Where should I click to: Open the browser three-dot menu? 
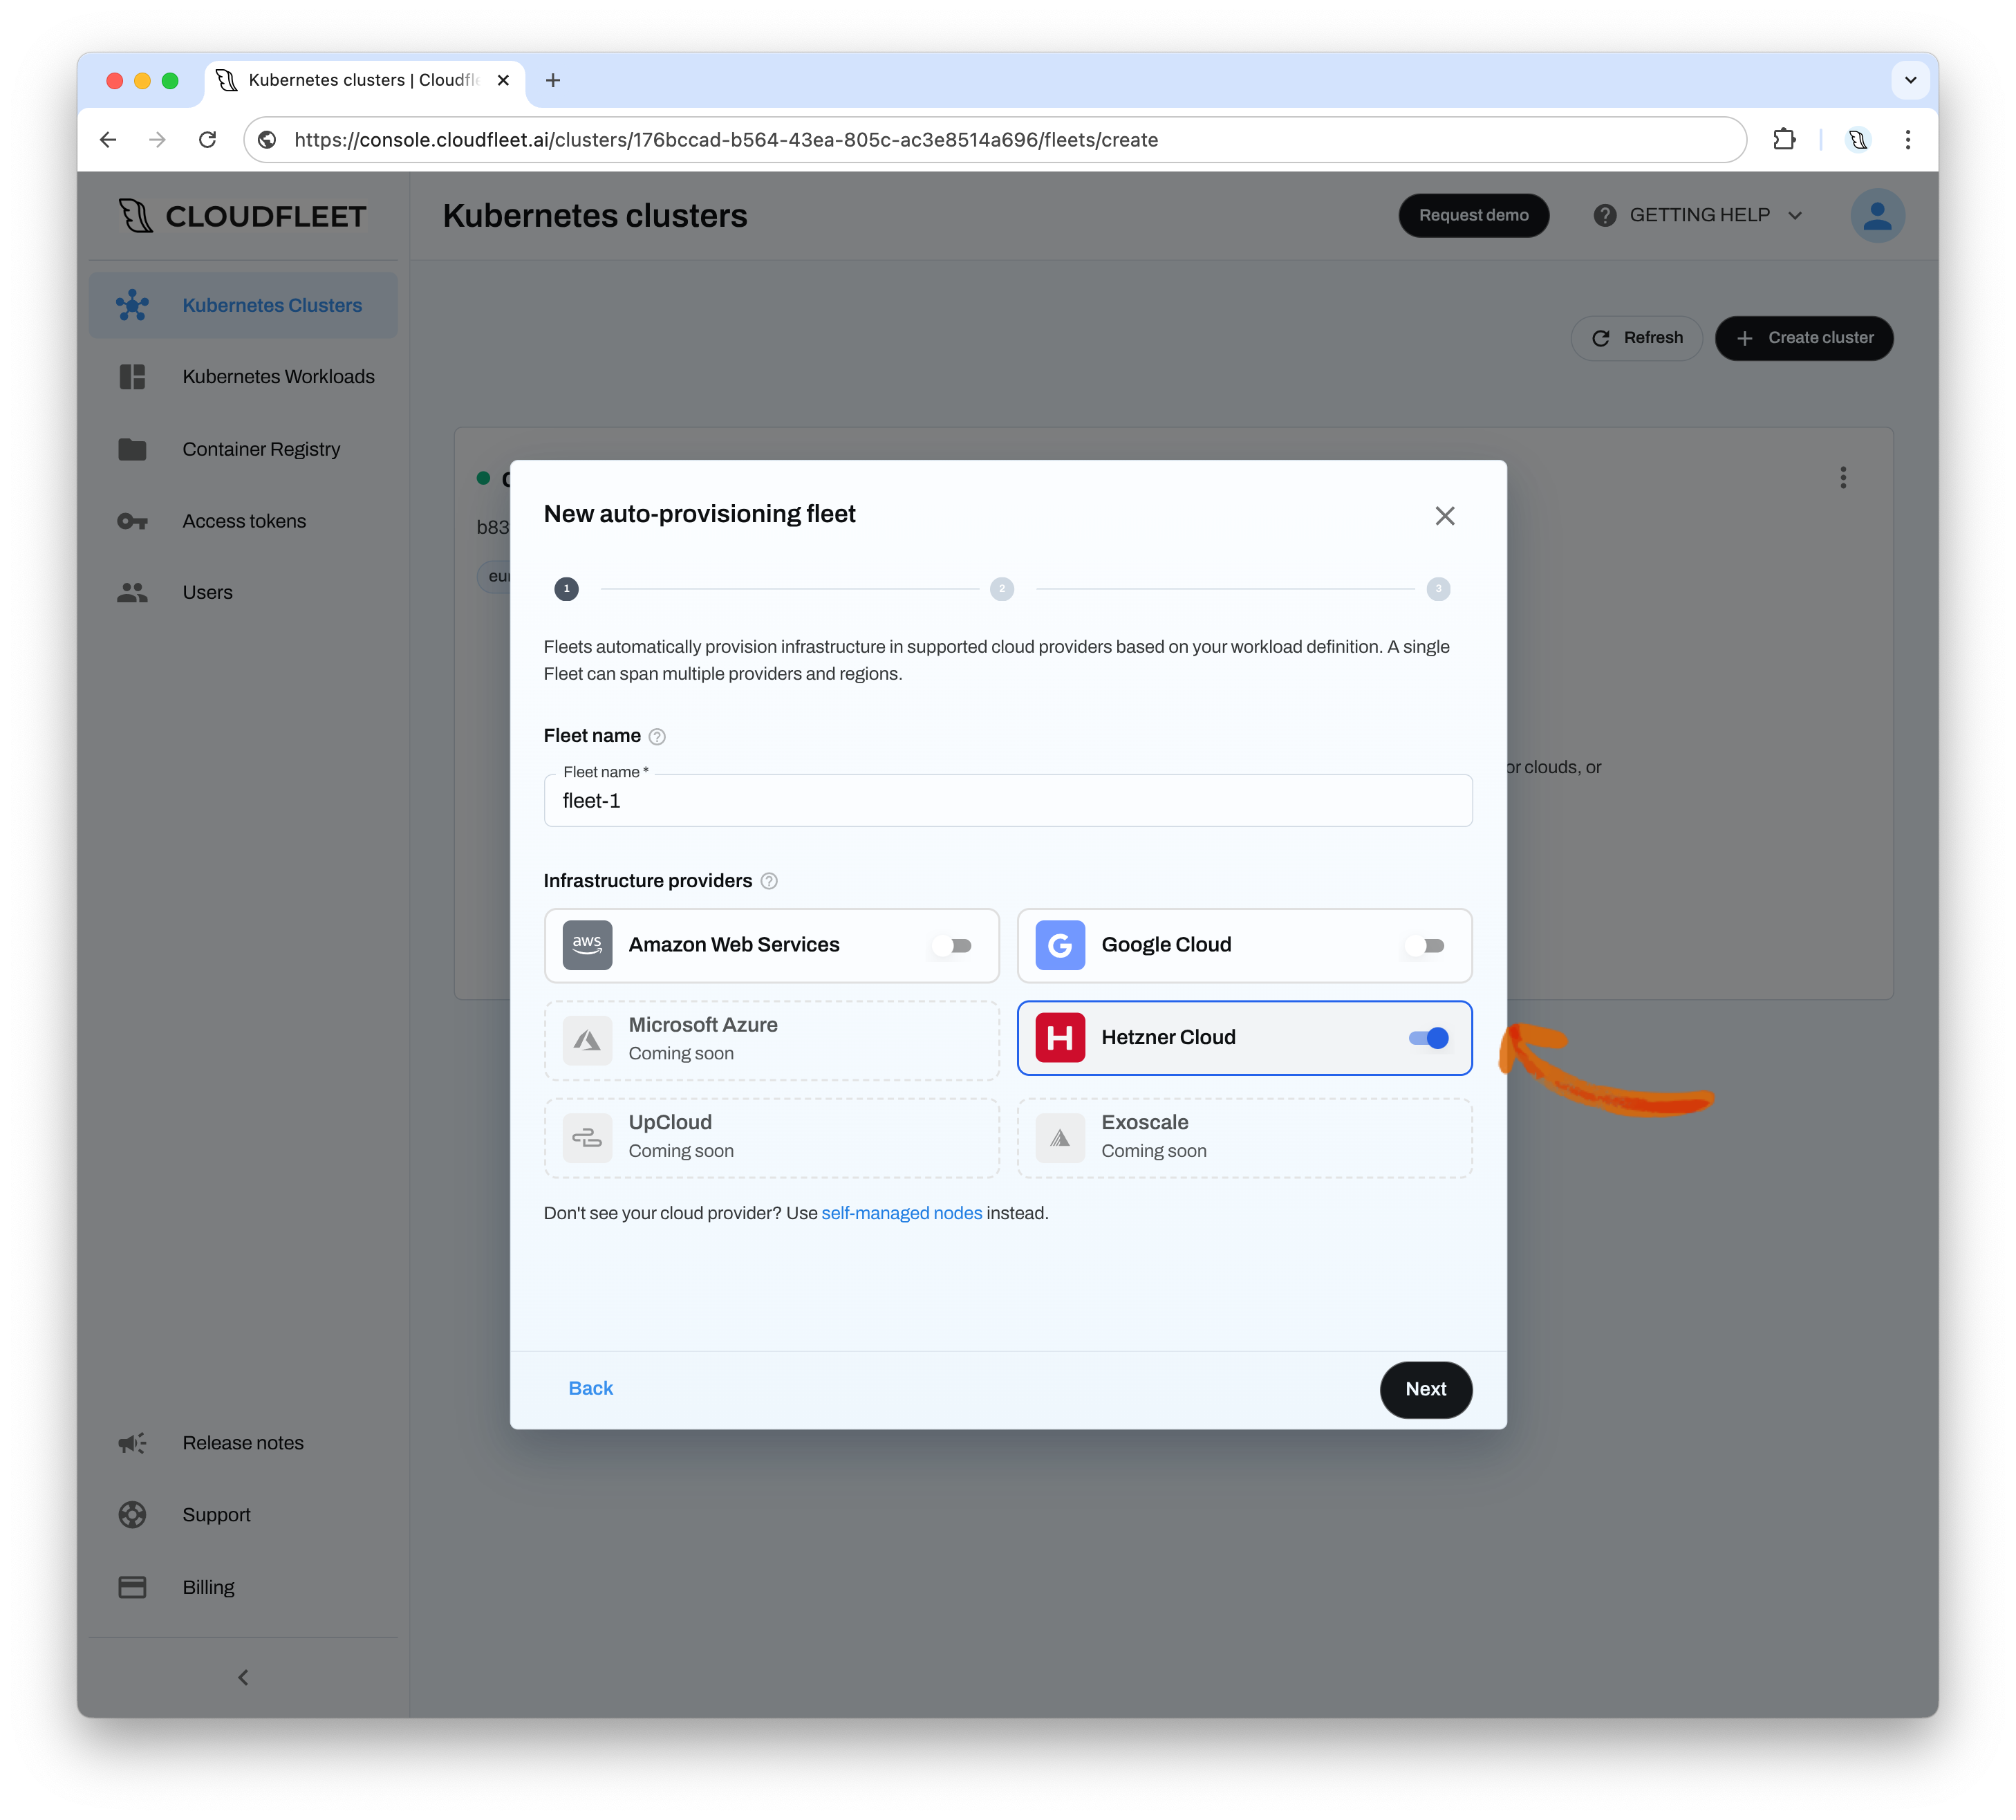pyautogui.click(x=1908, y=140)
